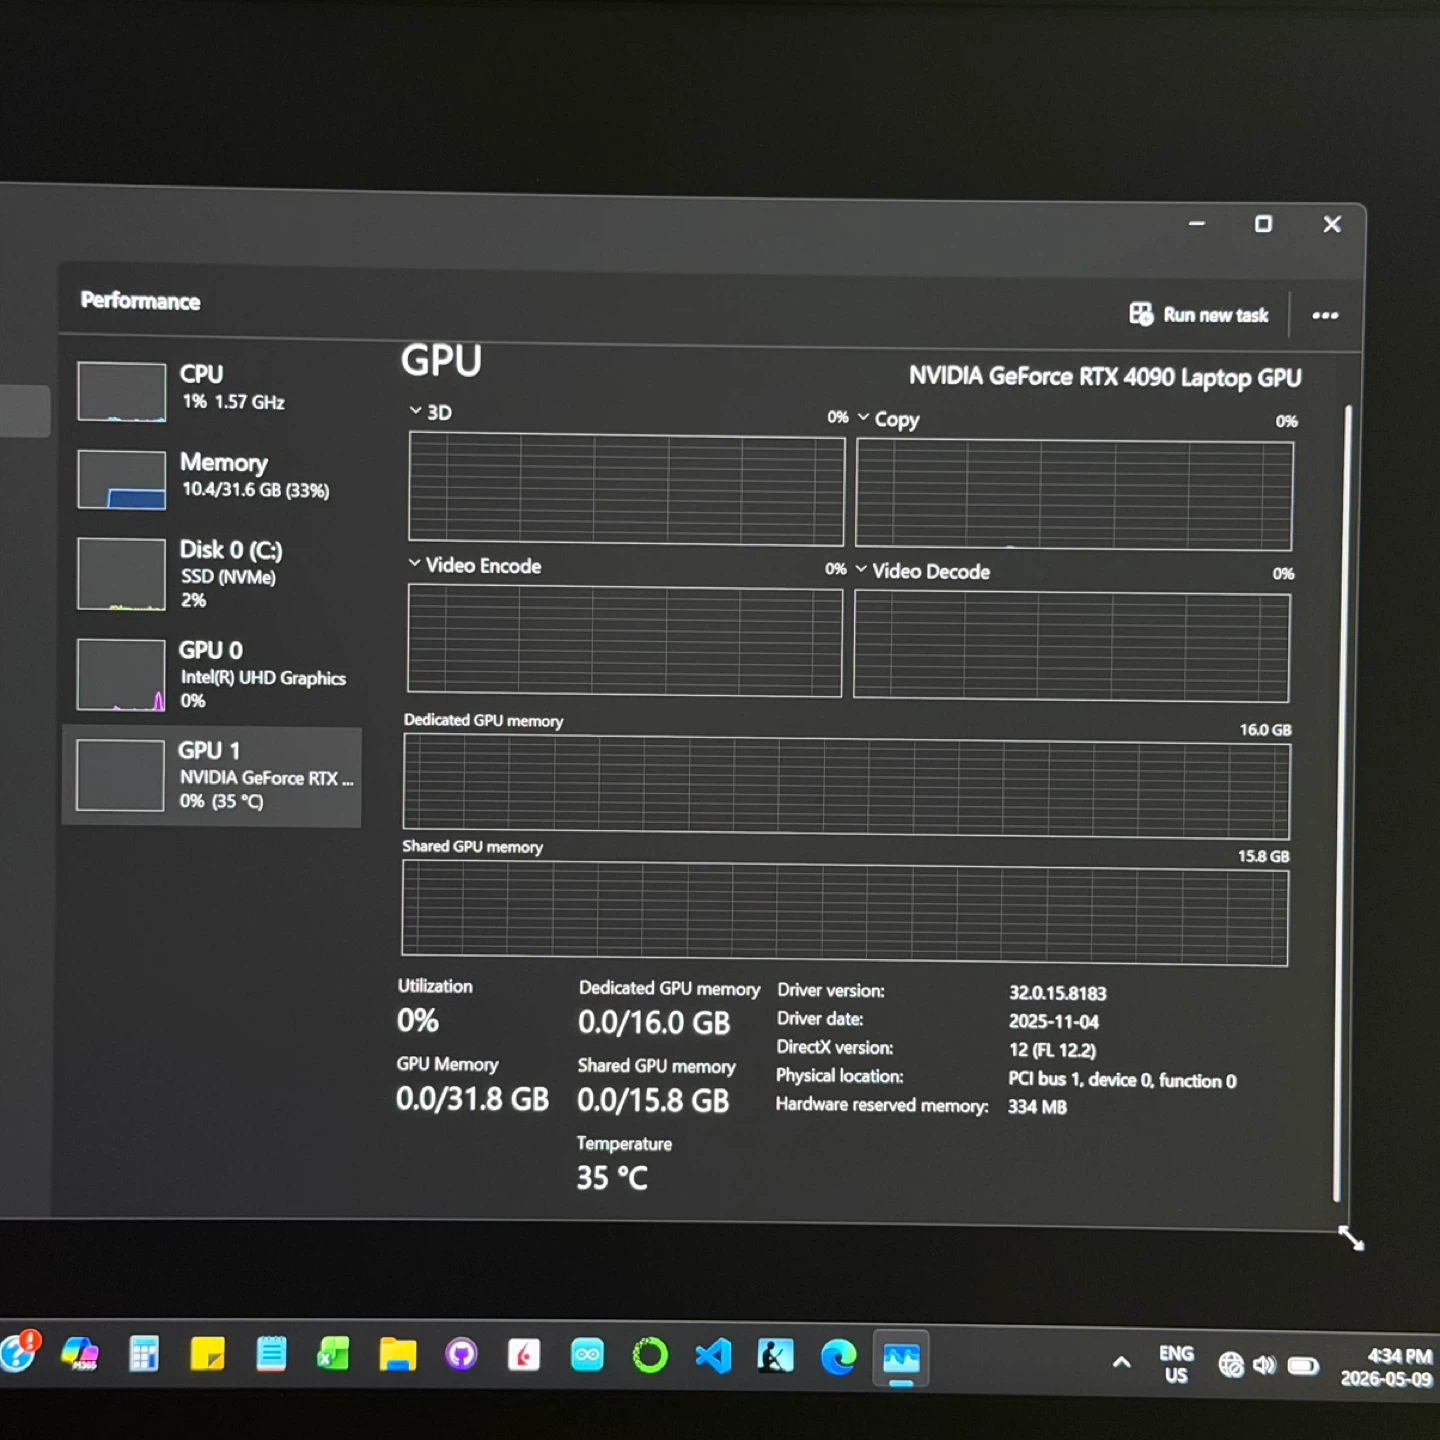Open File Explorer folder icon
Screen dimensions: 1440x1440
[397, 1355]
